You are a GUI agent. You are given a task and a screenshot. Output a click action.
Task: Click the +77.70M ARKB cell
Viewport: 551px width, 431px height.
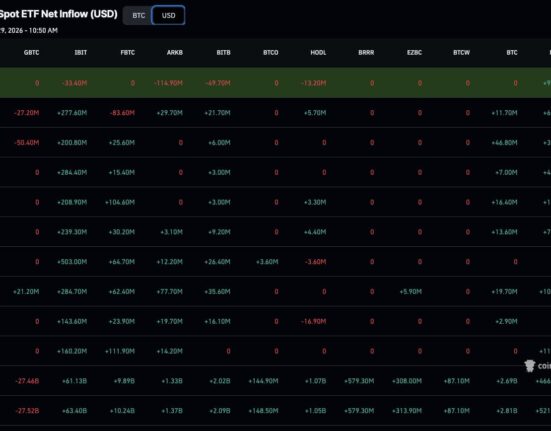[x=169, y=292]
